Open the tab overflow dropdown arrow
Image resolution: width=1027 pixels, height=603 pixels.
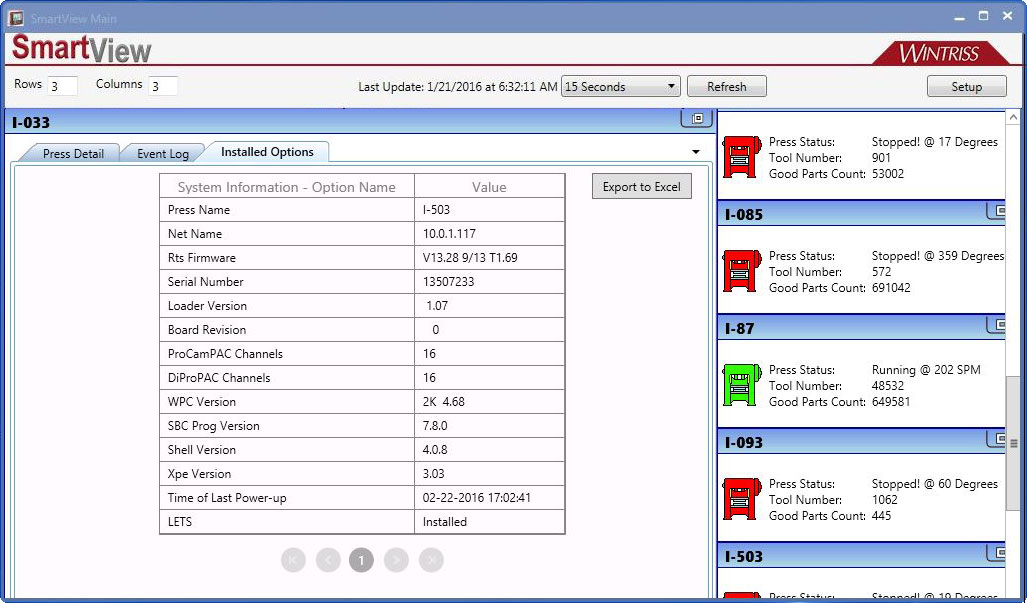696,152
